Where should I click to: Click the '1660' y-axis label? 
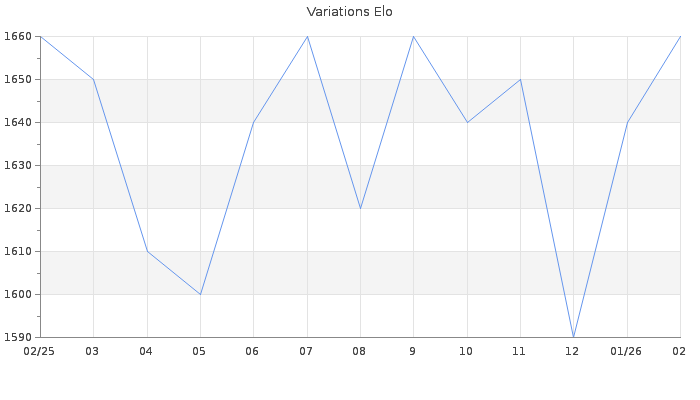[20, 37]
